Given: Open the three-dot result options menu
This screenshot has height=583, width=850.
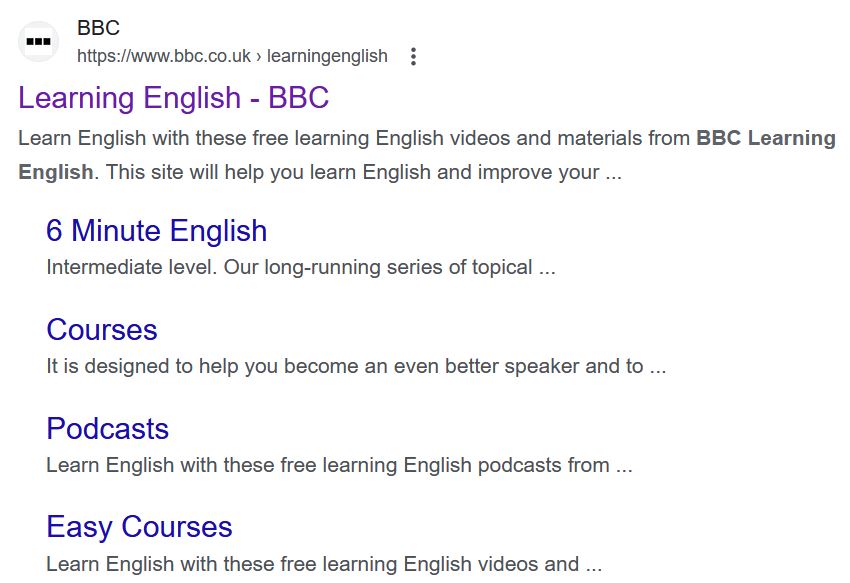Looking at the screenshot, I should coord(413,56).
